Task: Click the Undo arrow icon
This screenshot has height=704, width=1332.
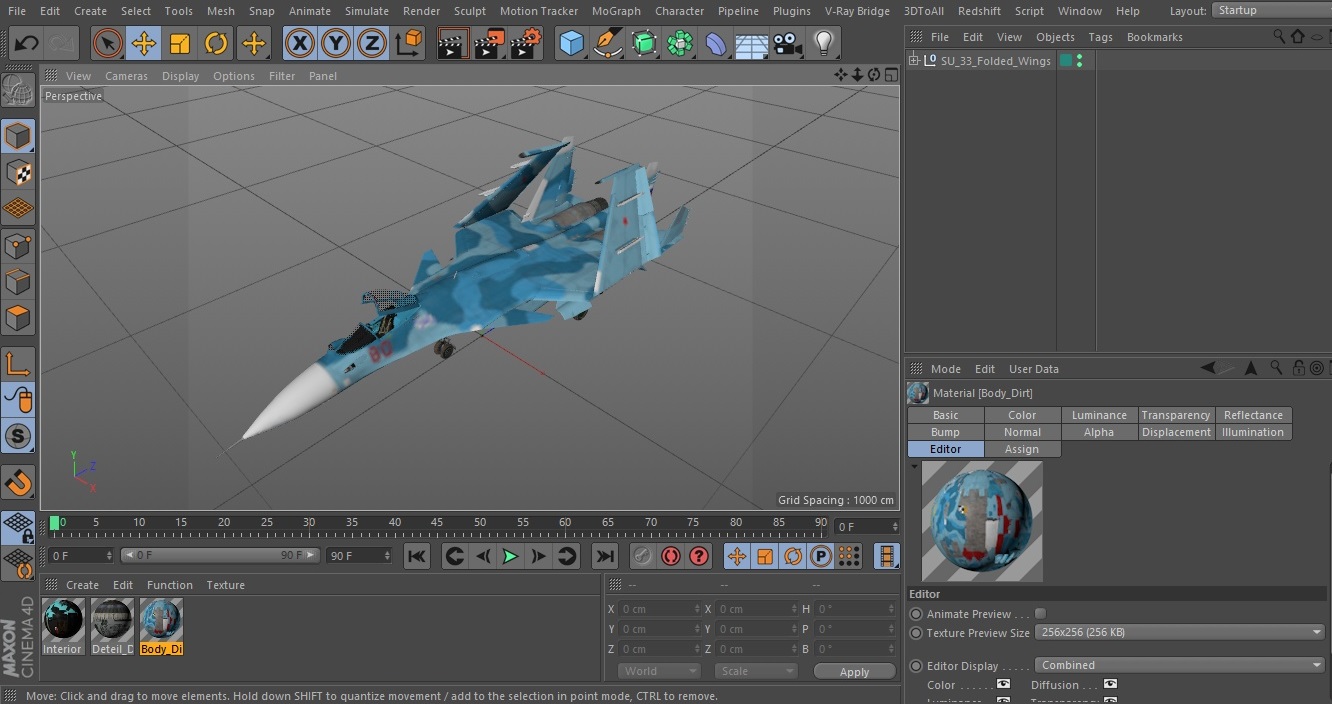Action: click(27, 43)
